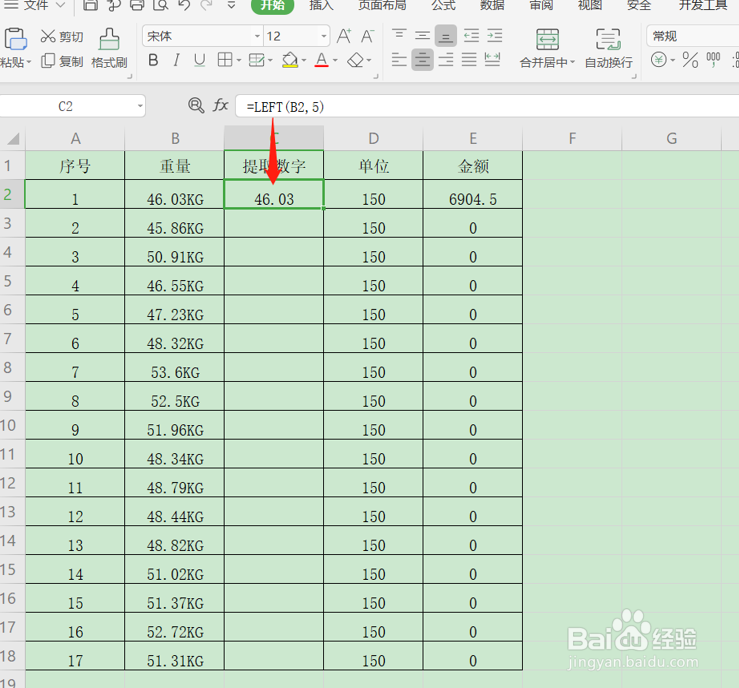Viewport: 739px width, 688px height.
Task: Expand the font color dropdown arrow
Action: click(x=335, y=60)
